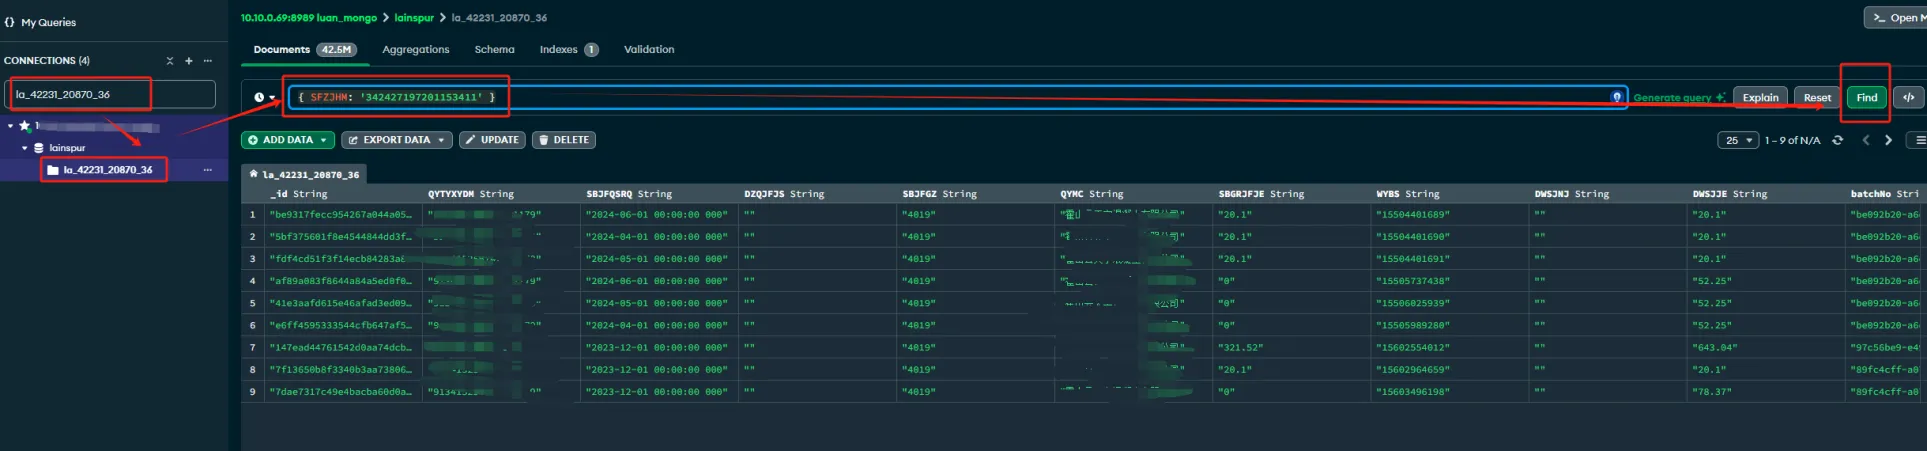
Task: Click the SBGRJFJE column header
Action: 1291,194
